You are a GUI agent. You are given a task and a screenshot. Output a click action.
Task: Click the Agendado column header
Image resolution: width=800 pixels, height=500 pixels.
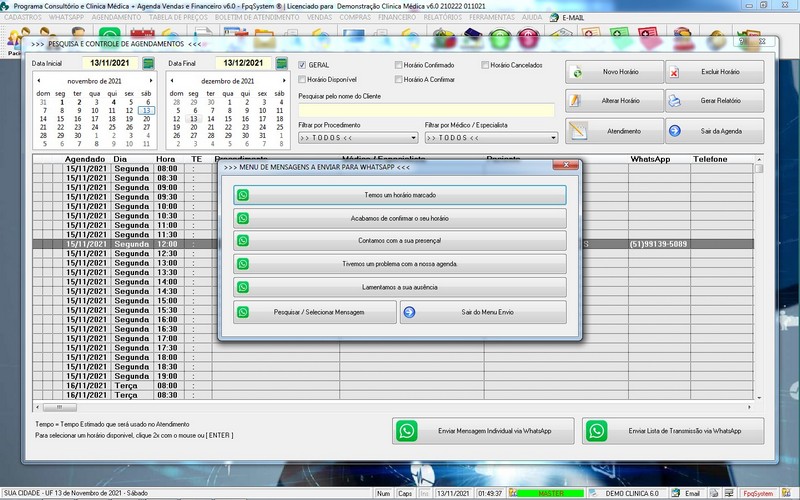(x=85, y=159)
